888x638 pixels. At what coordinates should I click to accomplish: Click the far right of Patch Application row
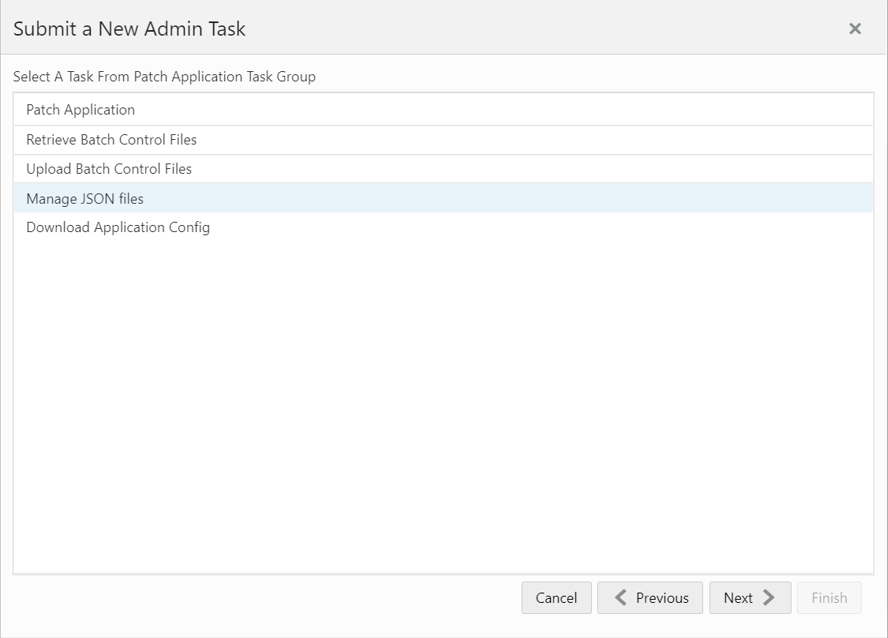(x=838, y=110)
